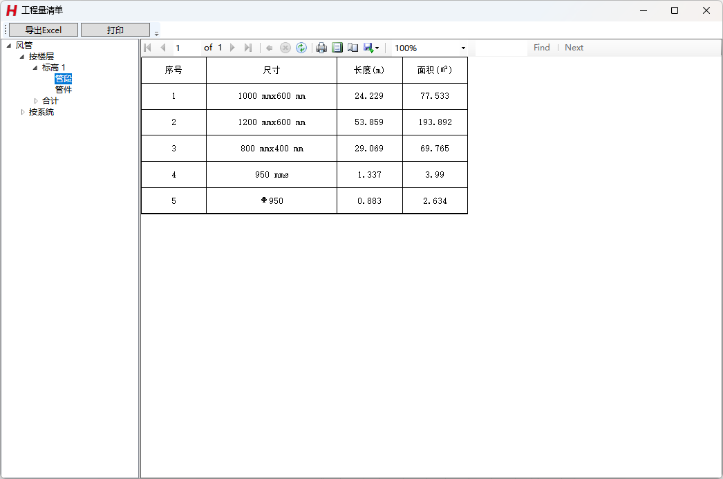This screenshot has width=723, height=479.
Task: Click the print report icon
Action: pos(321,48)
